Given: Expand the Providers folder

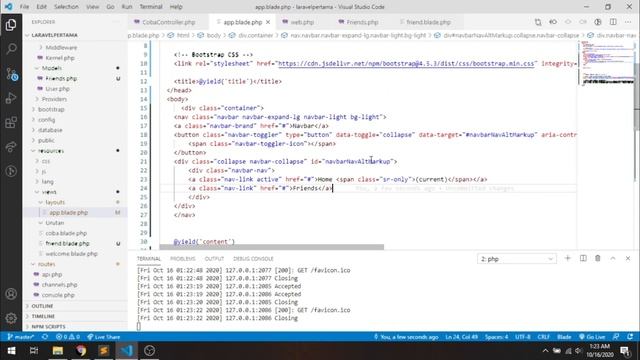Looking at the screenshot, I should click(54, 99).
